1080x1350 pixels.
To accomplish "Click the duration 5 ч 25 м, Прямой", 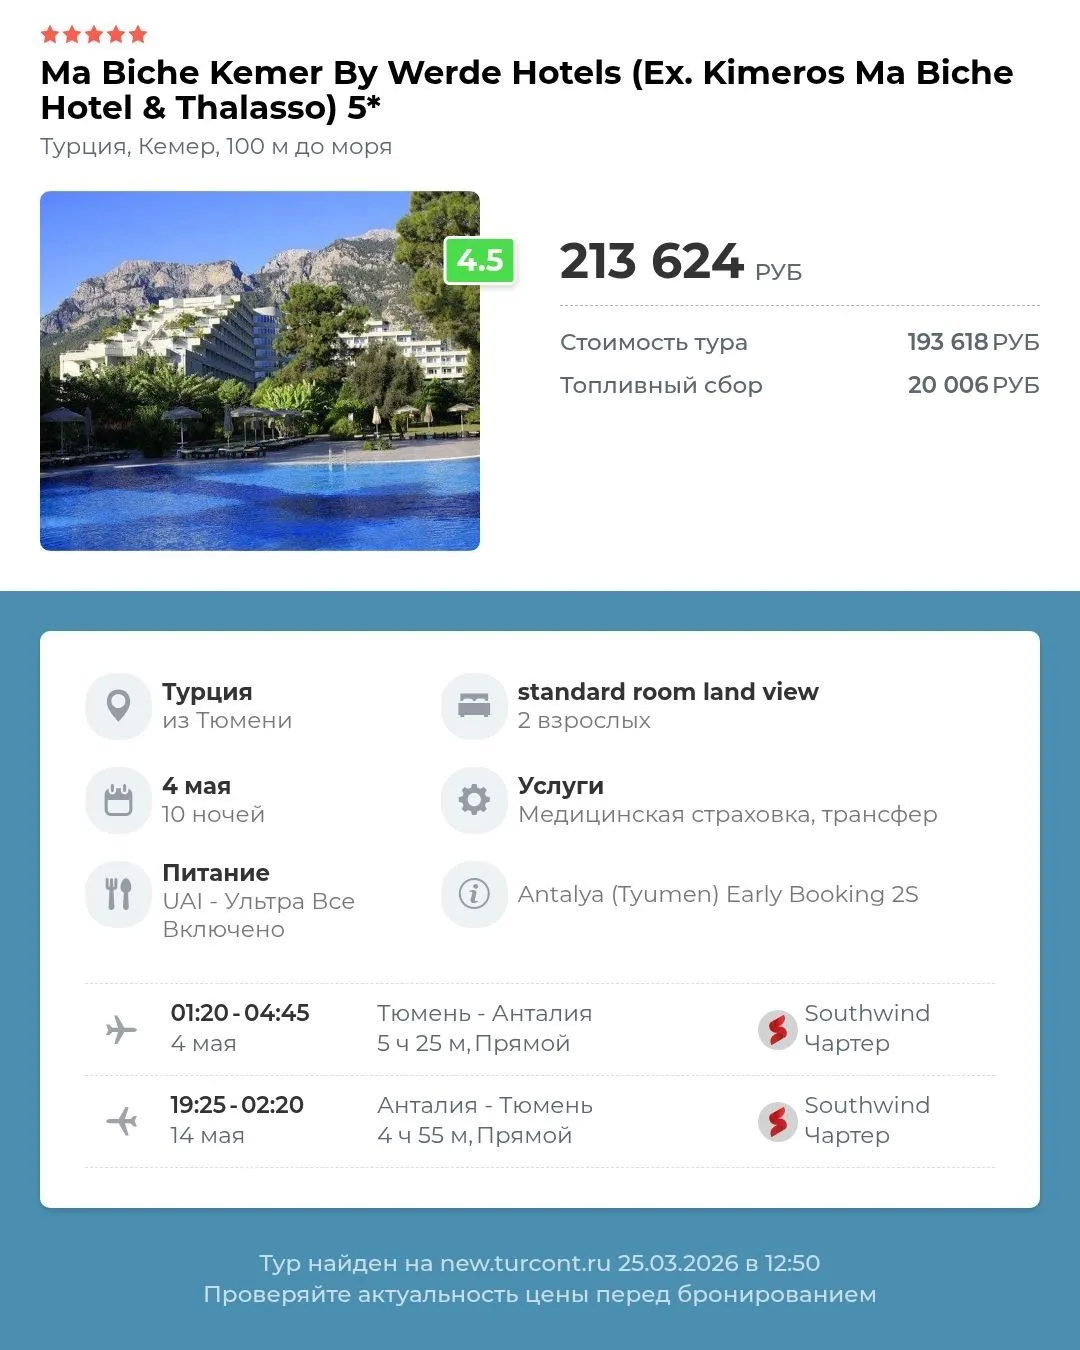I will [x=473, y=1043].
